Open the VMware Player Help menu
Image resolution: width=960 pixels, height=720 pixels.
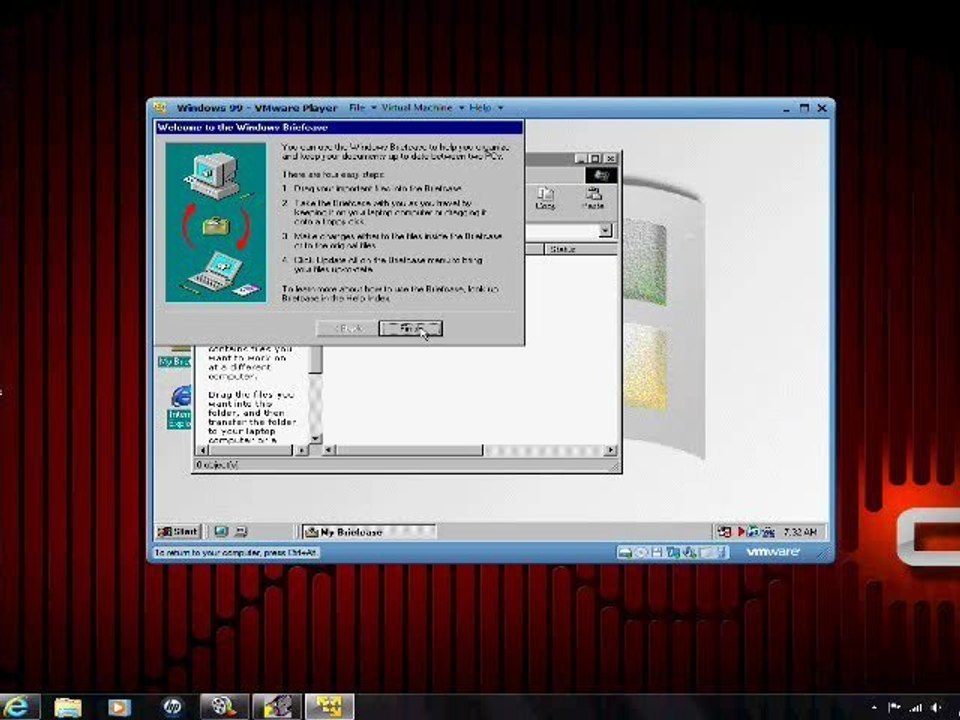486,108
